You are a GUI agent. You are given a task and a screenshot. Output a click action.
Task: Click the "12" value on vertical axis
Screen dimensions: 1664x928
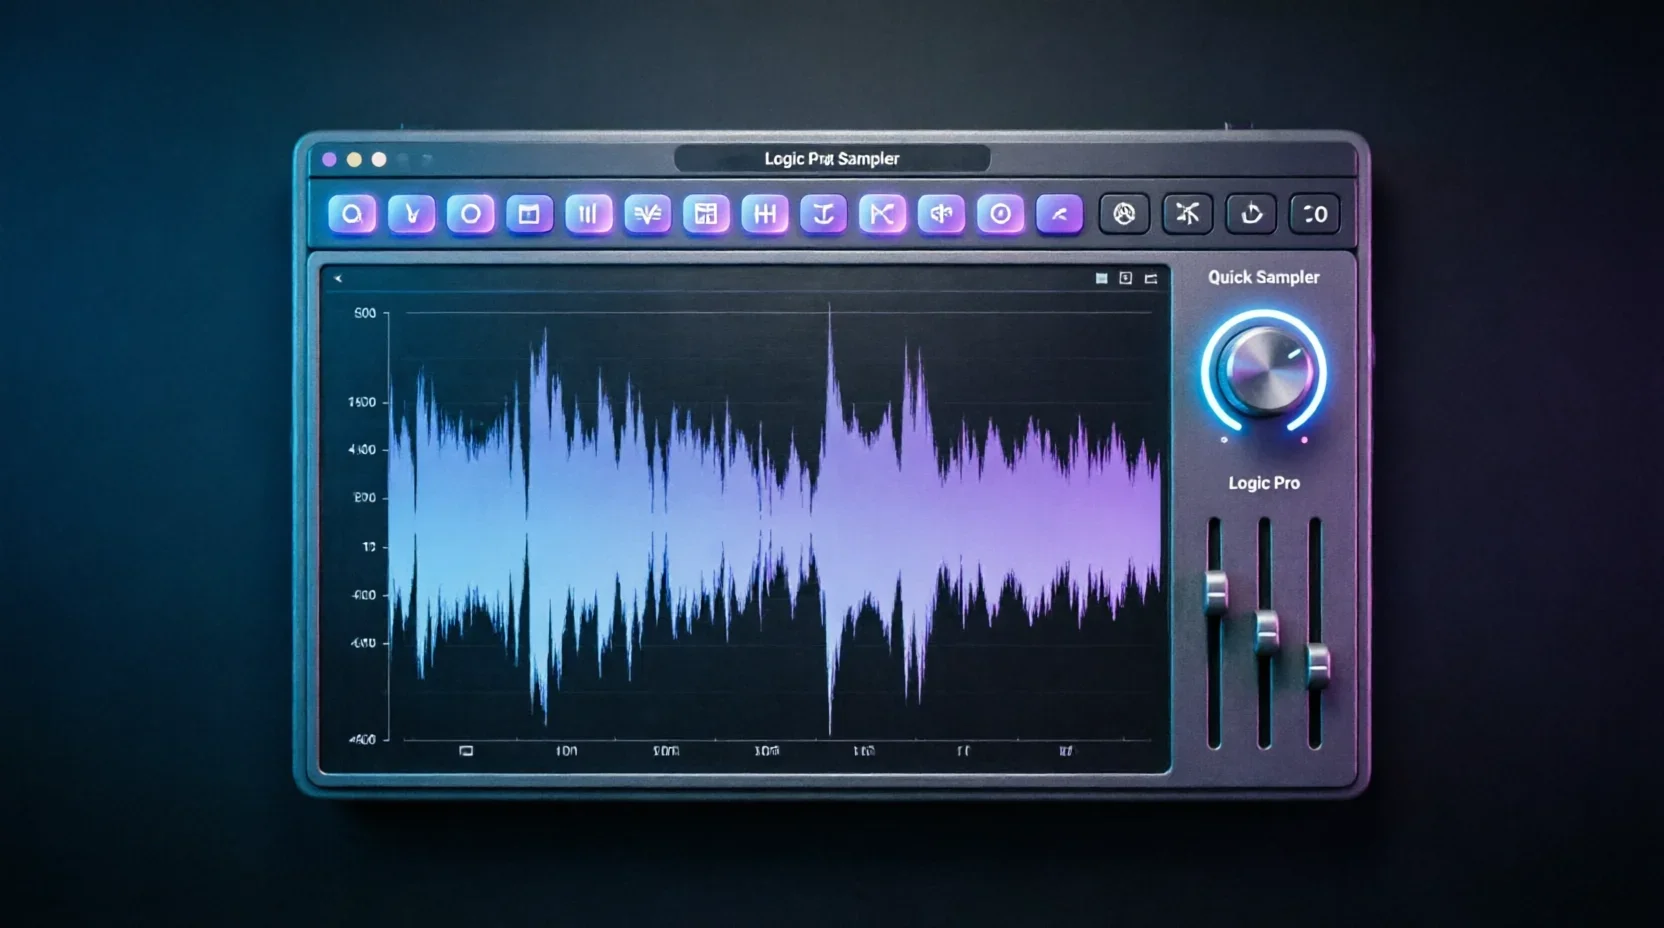(369, 547)
